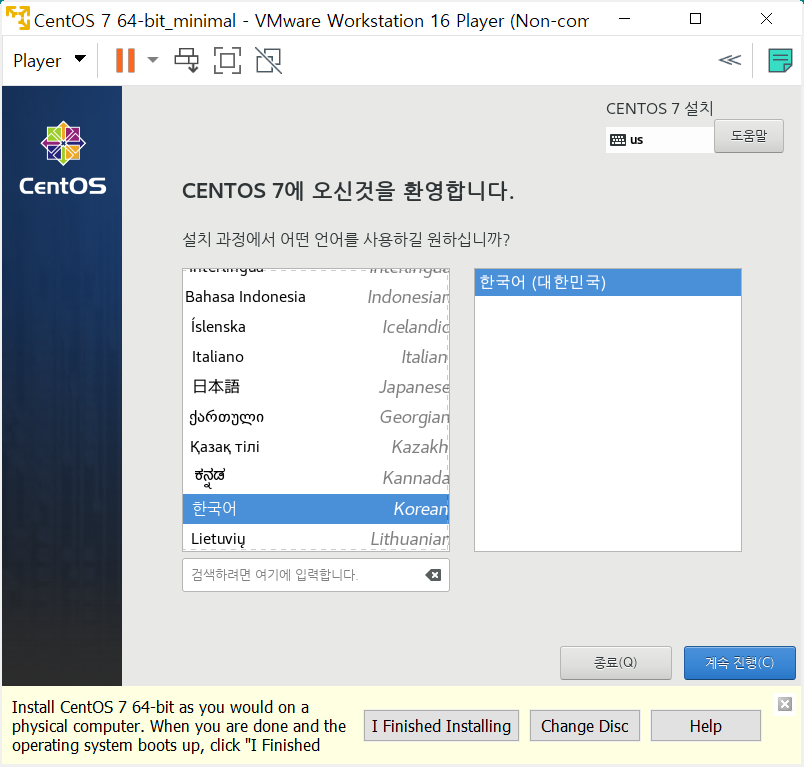Screen dimensions: 804x767
Task: Select Lietuvių Lithuanian language
Action: (x=316, y=538)
